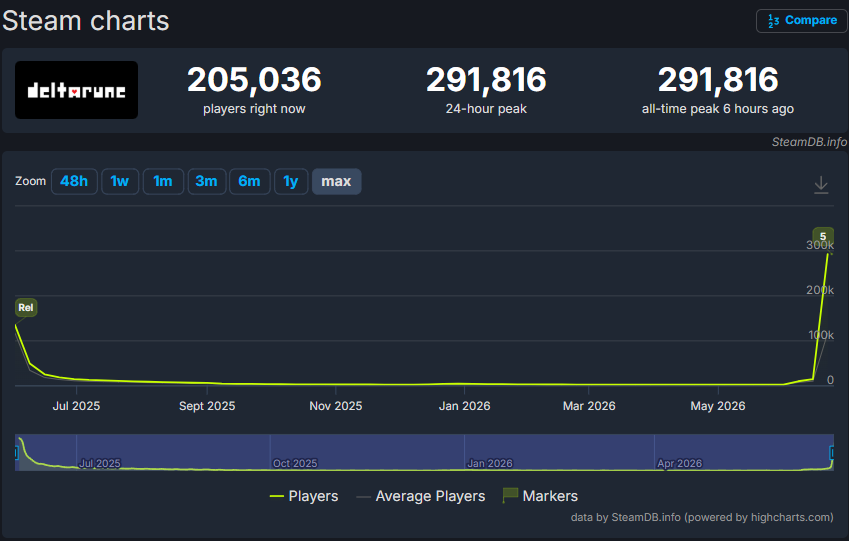Click the right navigator range handle
This screenshot has height=541, width=849.
pyautogui.click(x=832, y=453)
